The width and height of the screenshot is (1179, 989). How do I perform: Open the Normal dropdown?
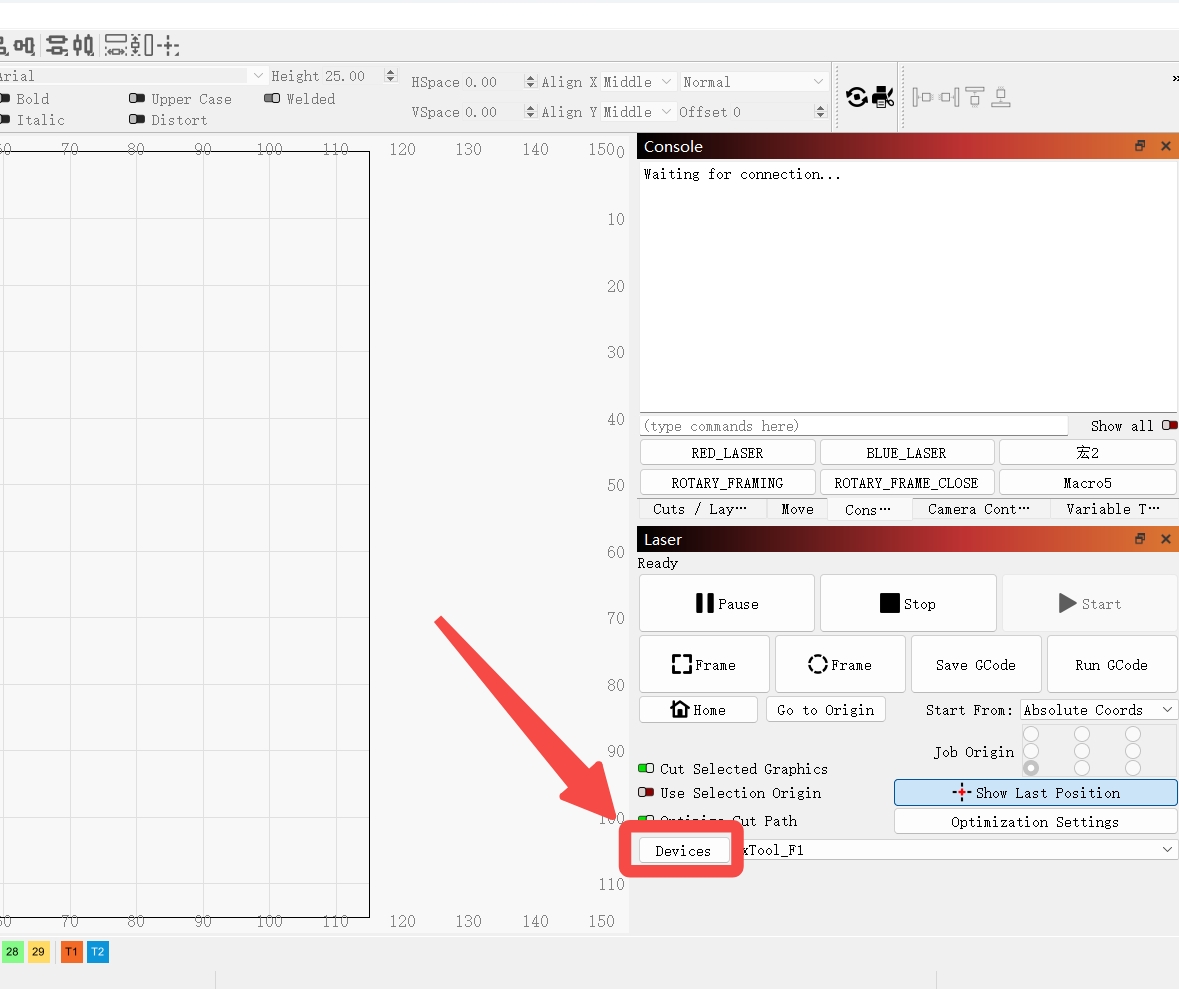point(753,82)
